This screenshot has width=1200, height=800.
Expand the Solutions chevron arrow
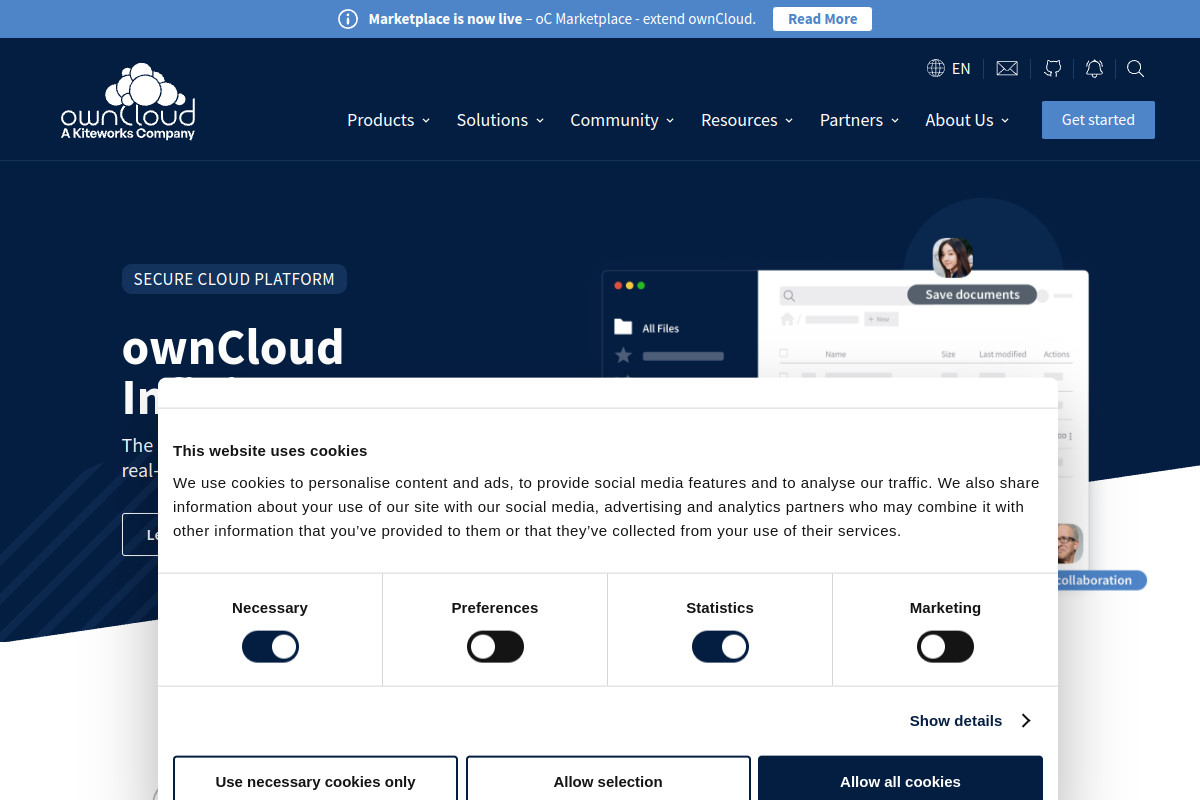tap(540, 121)
